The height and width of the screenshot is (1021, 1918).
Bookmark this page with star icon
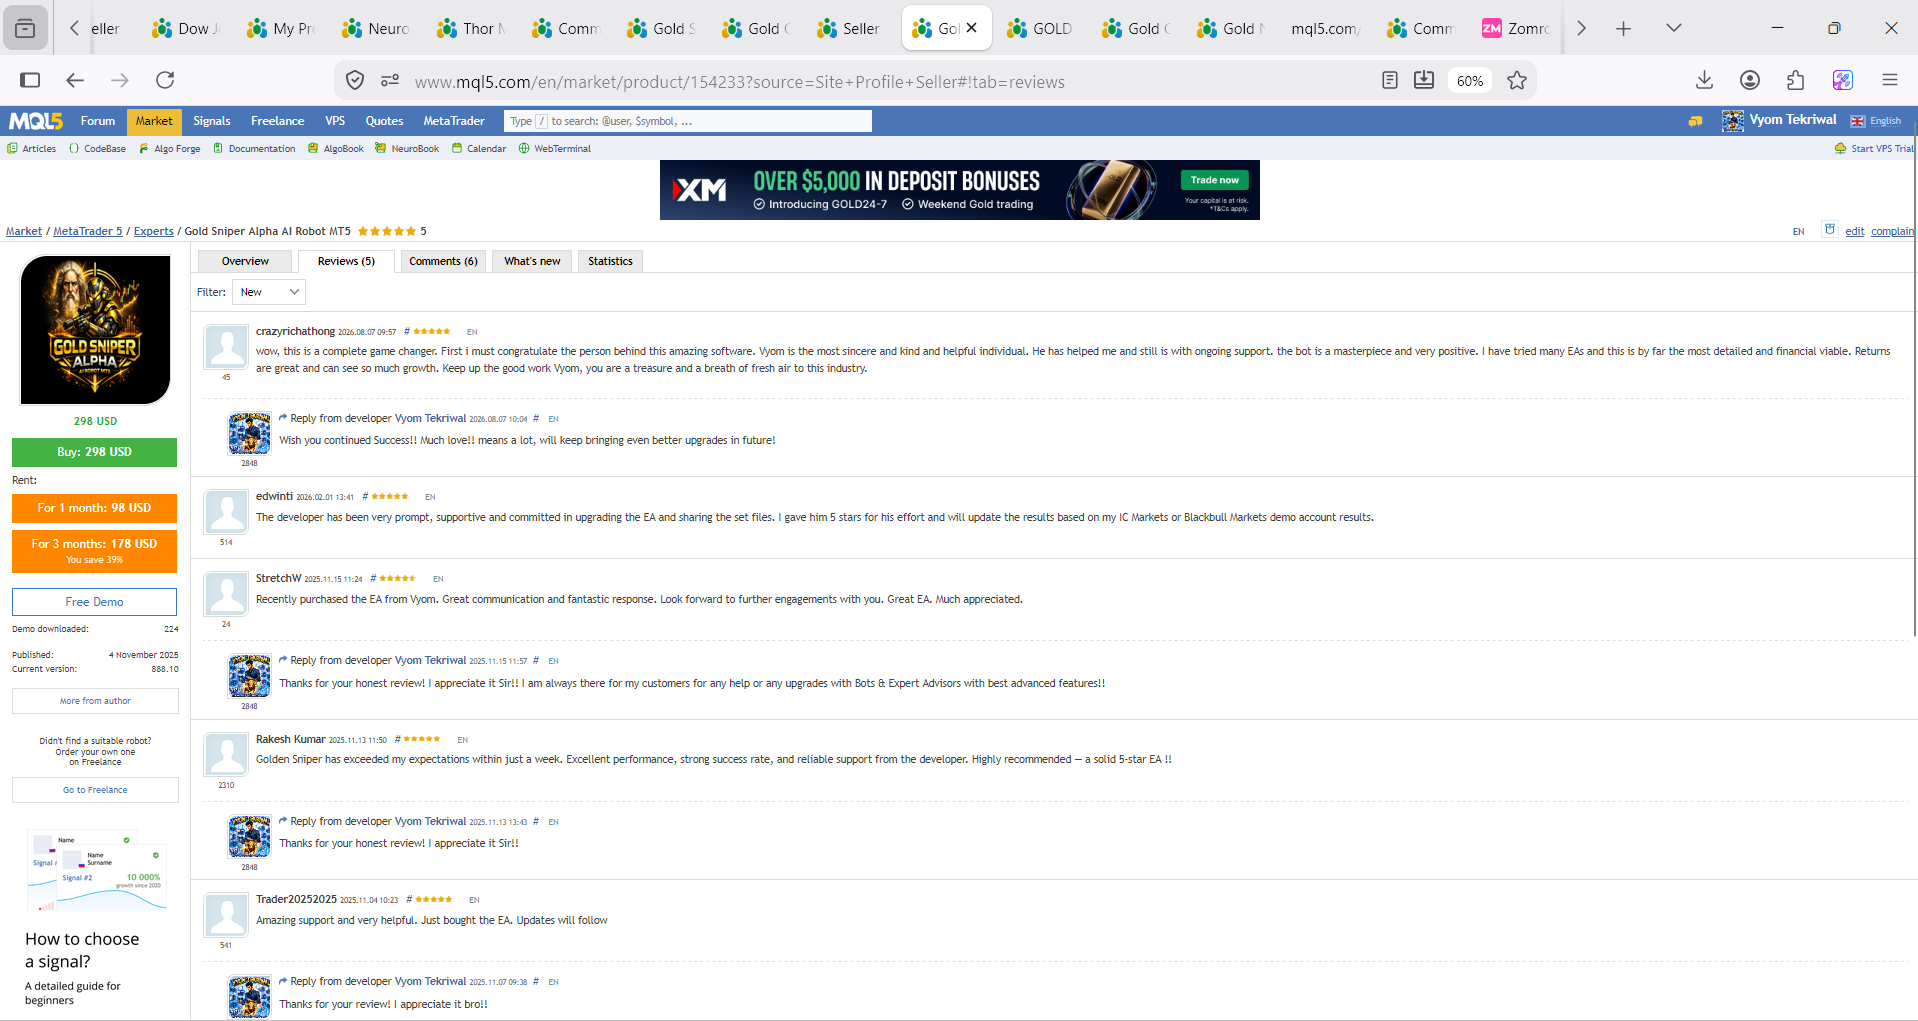click(x=1517, y=80)
